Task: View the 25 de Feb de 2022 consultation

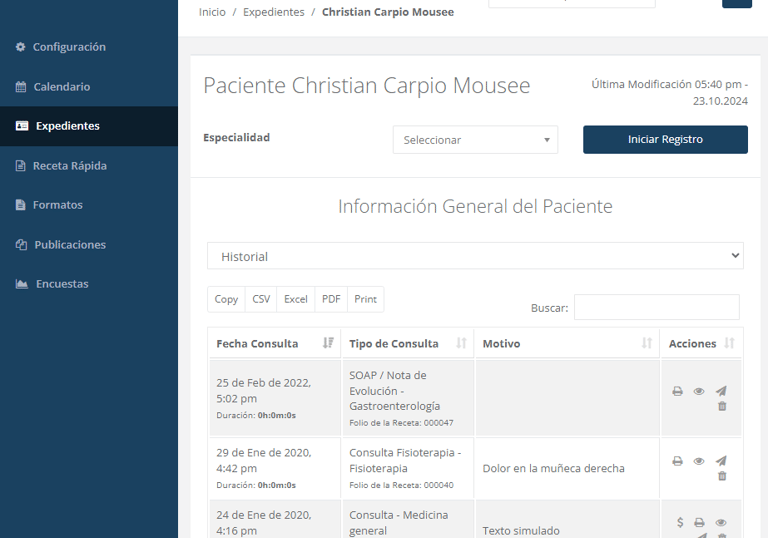Action: point(699,391)
